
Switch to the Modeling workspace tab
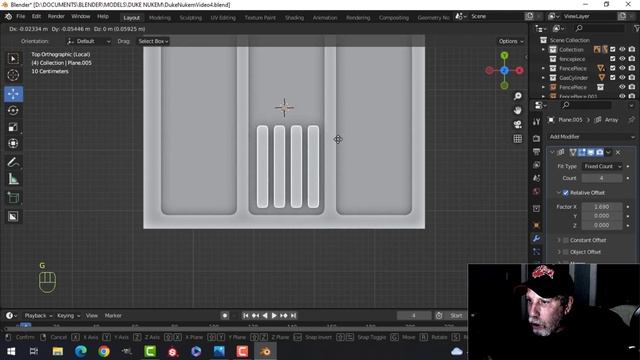point(160,18)
